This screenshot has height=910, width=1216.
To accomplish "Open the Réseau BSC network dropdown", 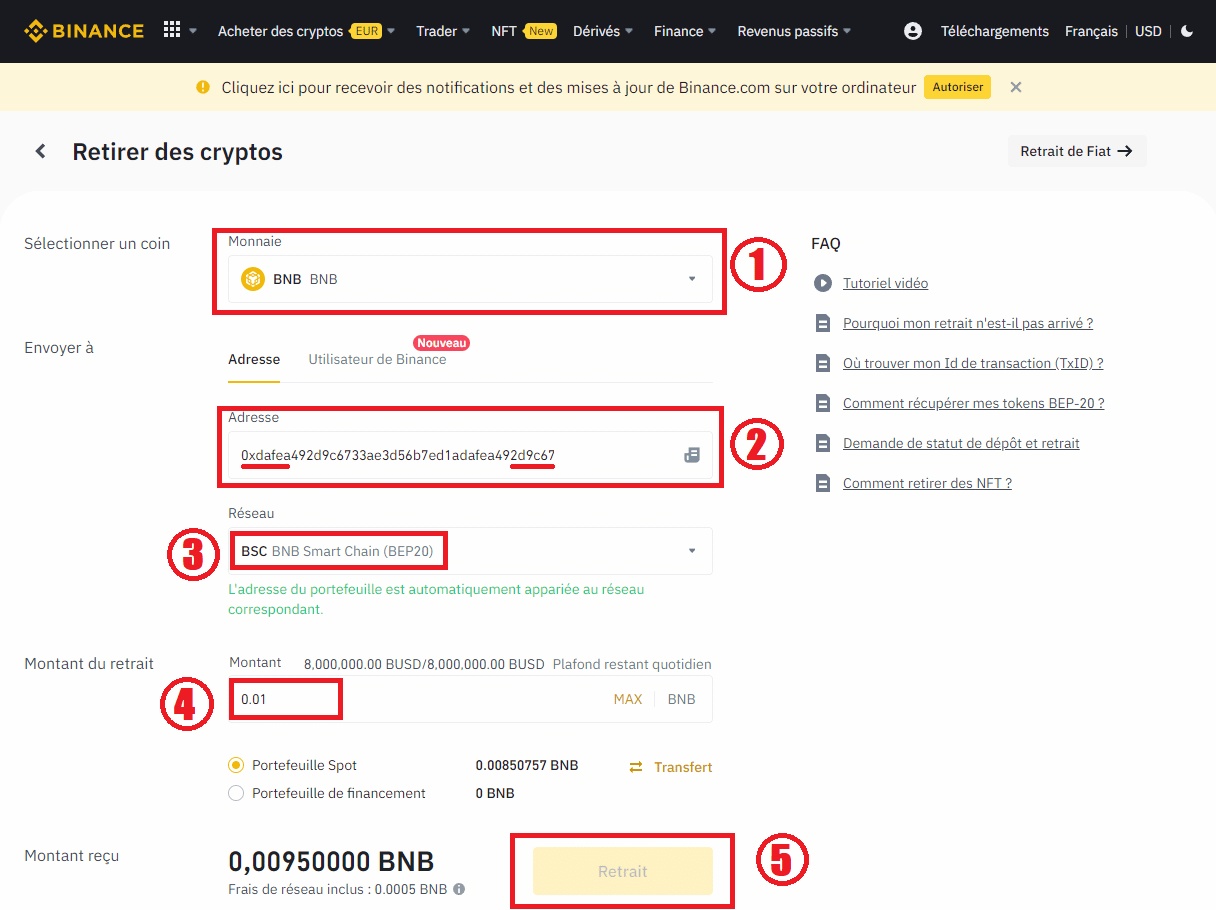I will point(691,550).
